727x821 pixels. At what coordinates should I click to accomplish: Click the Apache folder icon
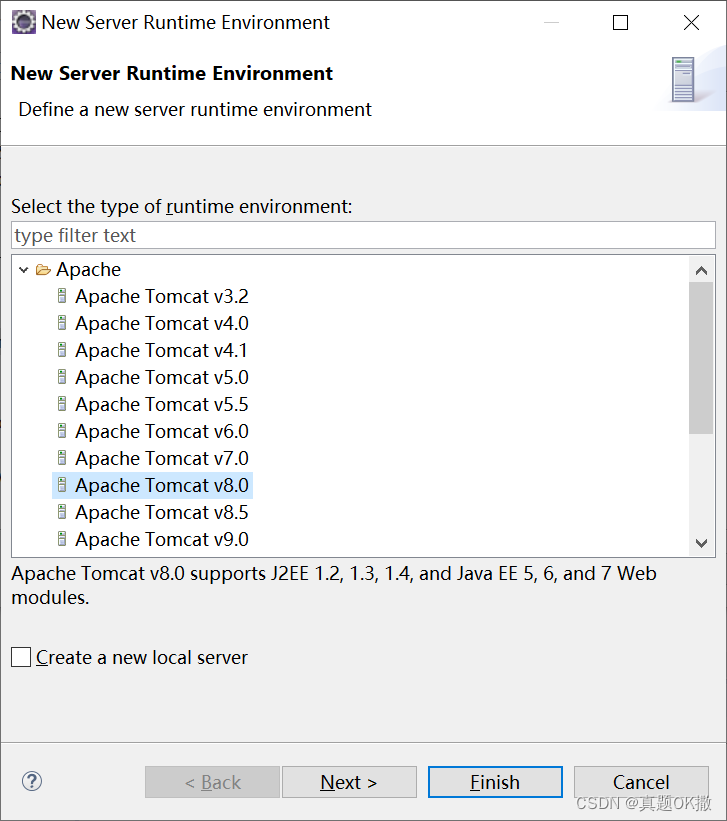click(43, 270)
